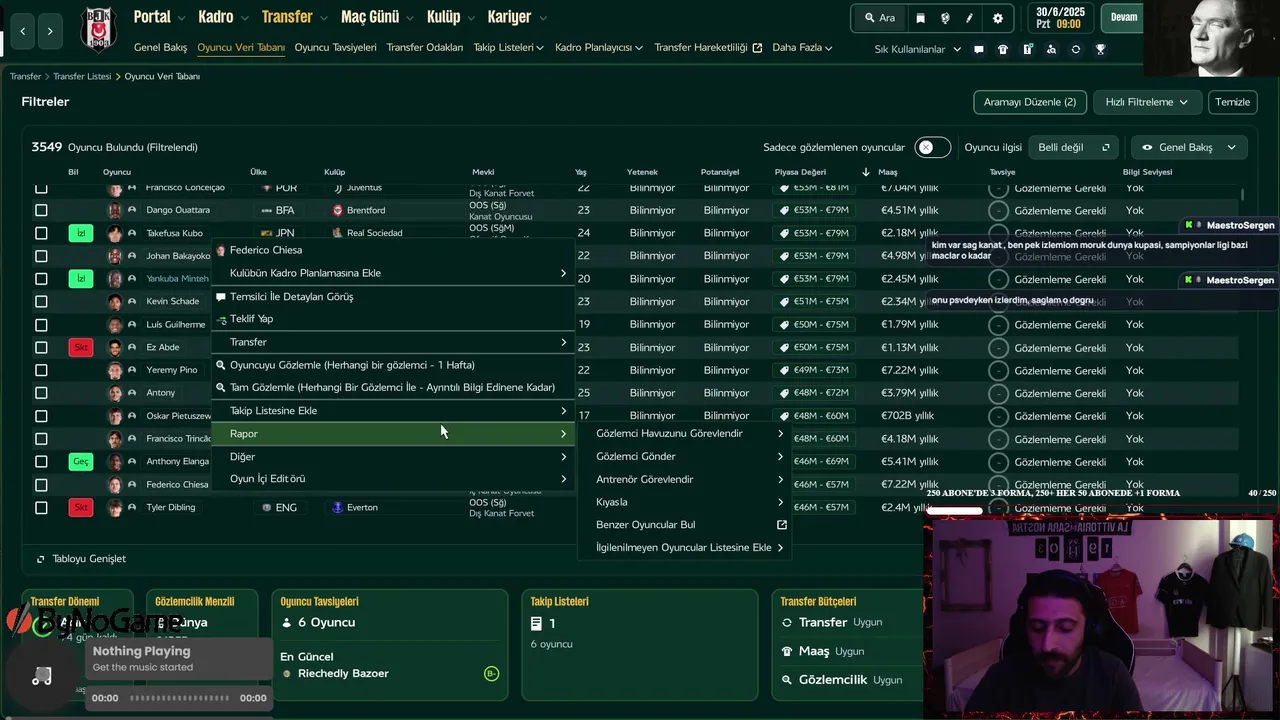Open the Beşiktaş club badge
This screenshot has width=1280, height=720.
[x=98, y=30]
